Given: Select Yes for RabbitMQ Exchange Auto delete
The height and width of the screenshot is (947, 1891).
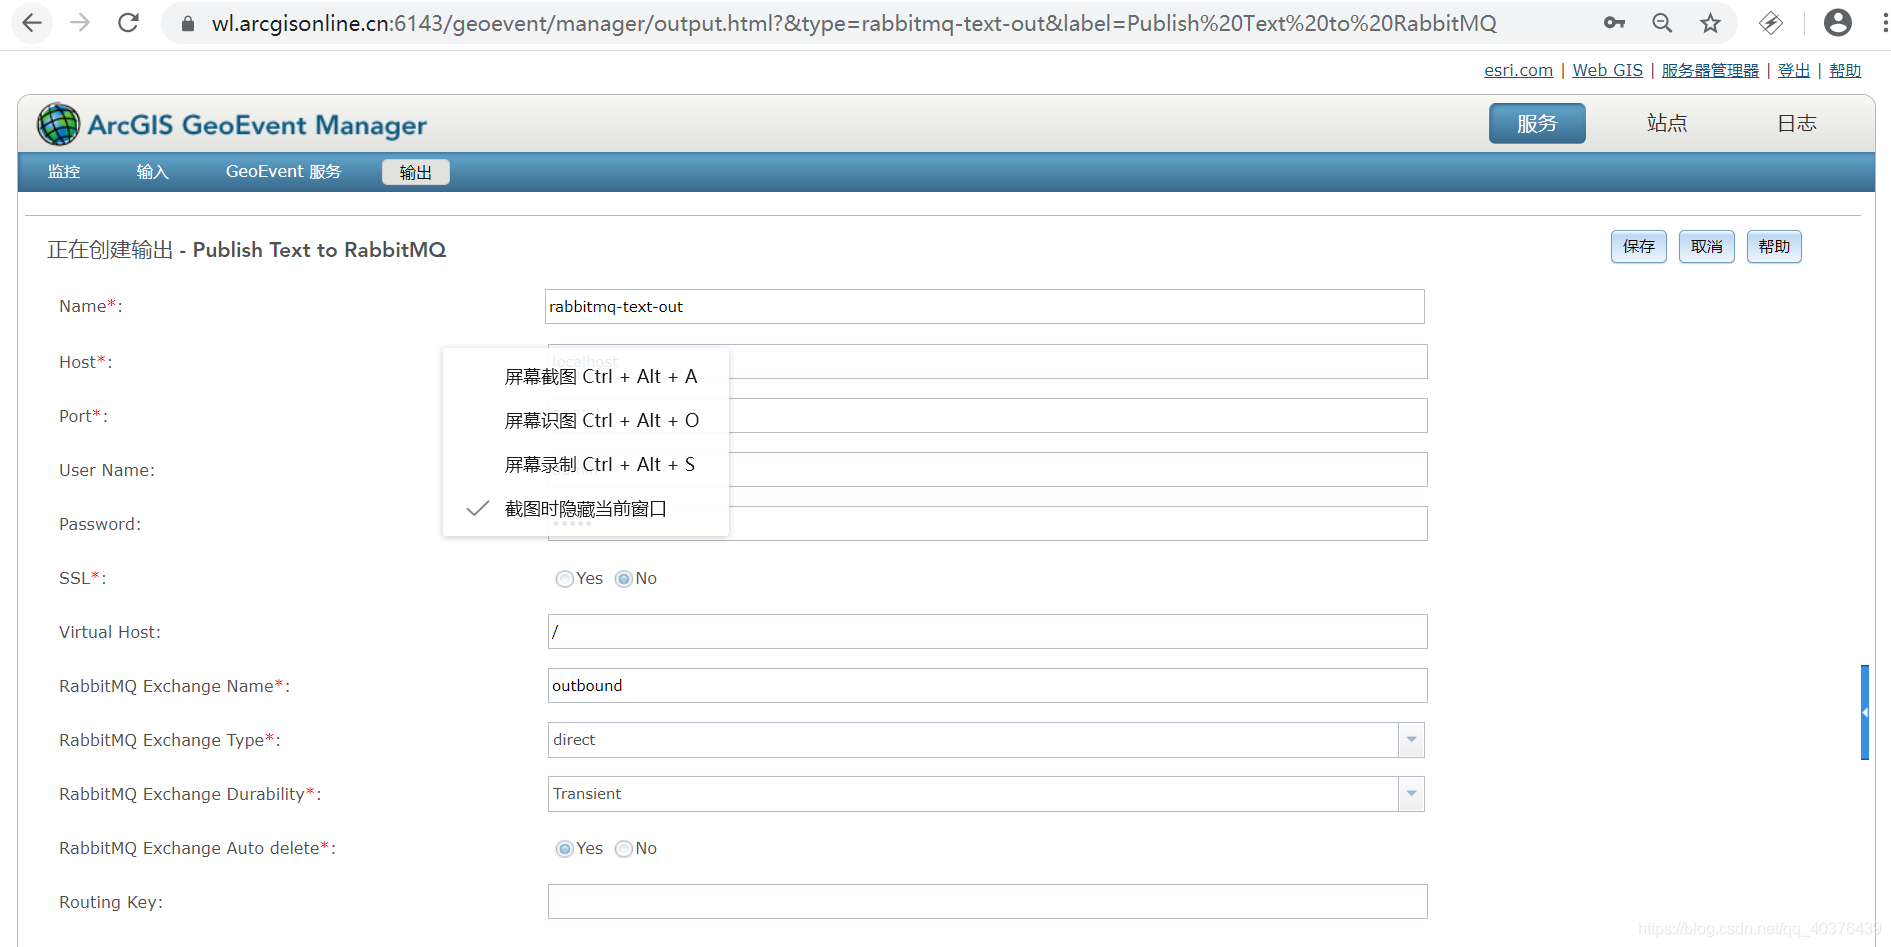Looking at the screenshot, I should 565,849.
